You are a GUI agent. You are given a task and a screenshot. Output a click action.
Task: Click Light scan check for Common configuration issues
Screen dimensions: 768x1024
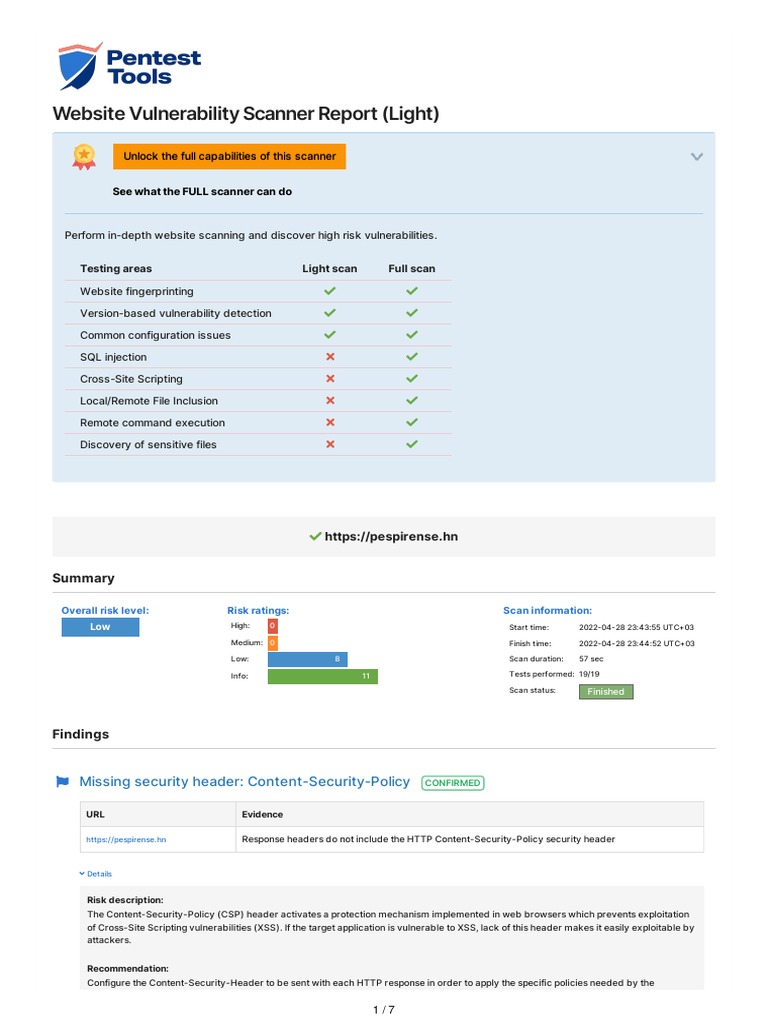tap(330, 334)
